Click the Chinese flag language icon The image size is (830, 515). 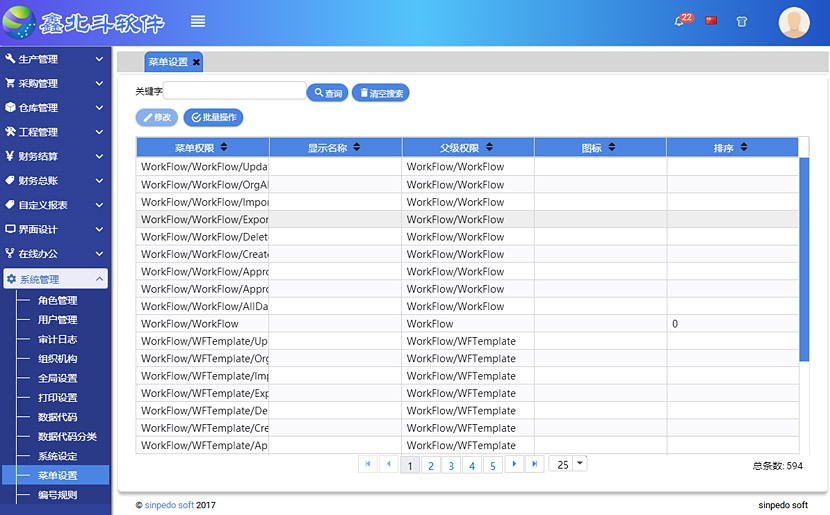[711, 21]
